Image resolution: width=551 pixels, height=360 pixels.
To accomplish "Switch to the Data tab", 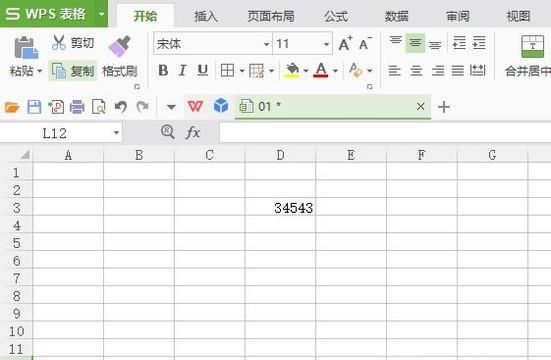I will coord(396,17).
